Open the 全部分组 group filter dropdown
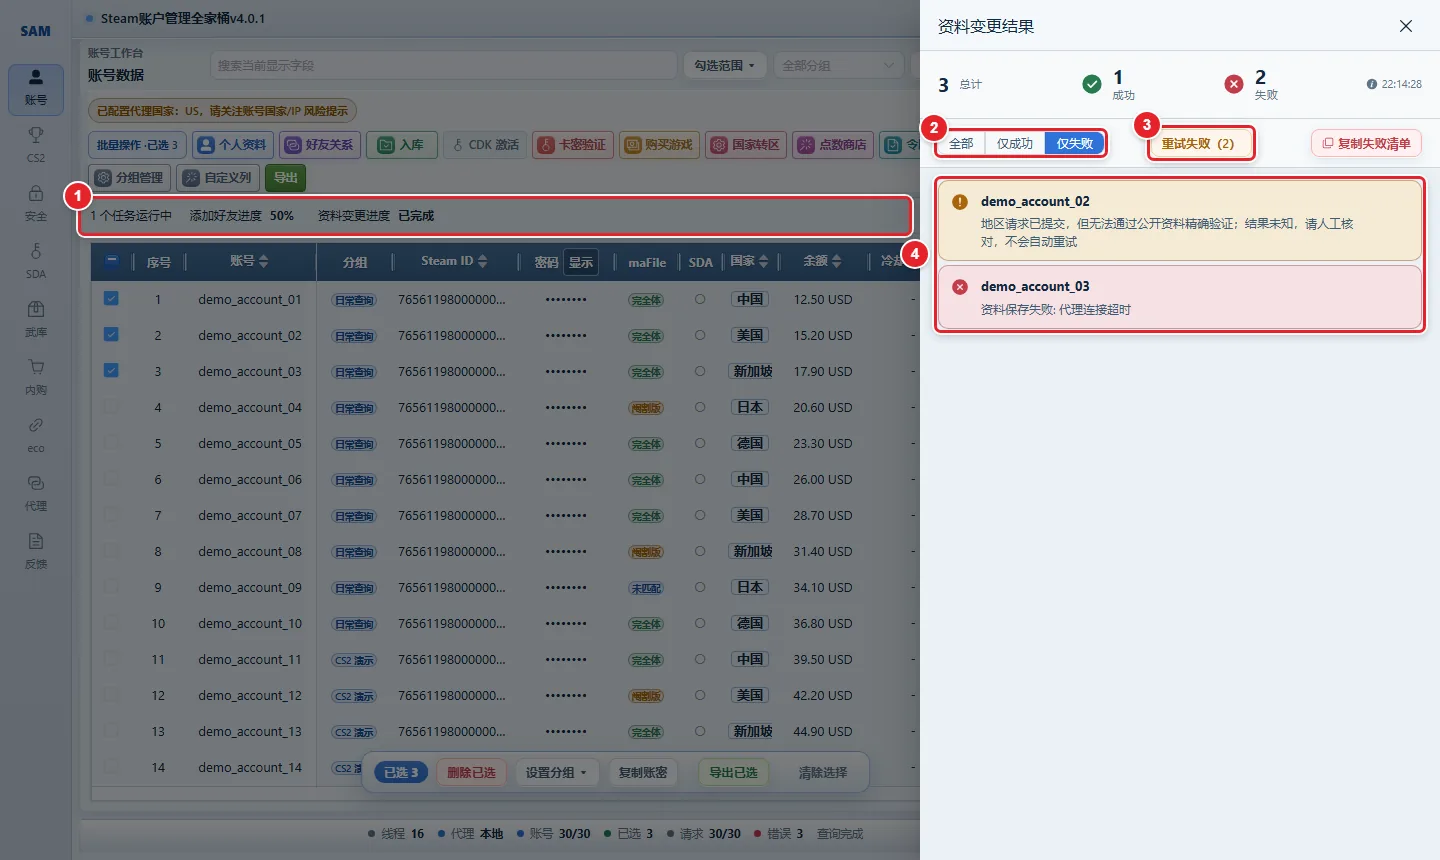1440x860 pixels. coord(838,65)
